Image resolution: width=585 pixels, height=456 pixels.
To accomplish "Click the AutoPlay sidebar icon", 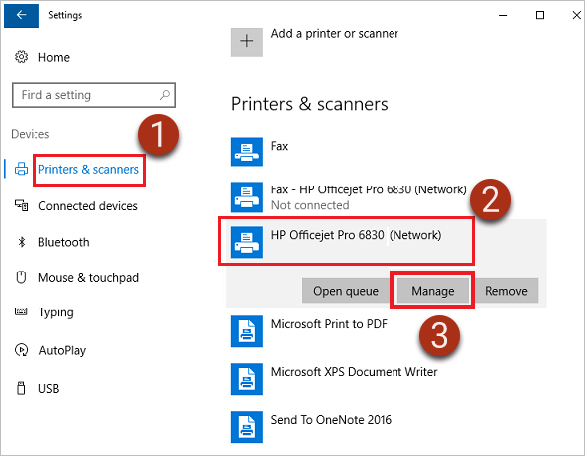I will (21, 350).
